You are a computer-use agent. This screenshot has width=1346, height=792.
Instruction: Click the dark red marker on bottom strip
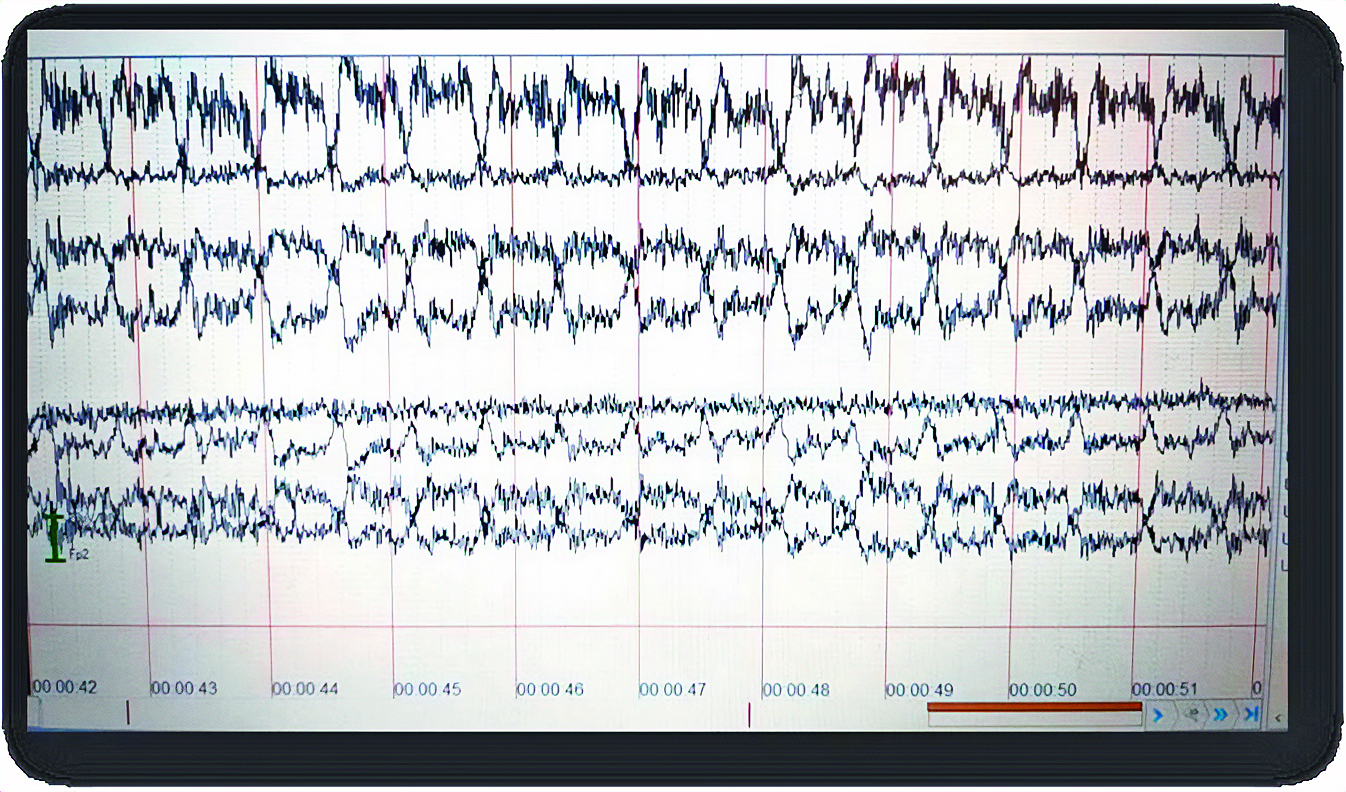click(128, 712)
